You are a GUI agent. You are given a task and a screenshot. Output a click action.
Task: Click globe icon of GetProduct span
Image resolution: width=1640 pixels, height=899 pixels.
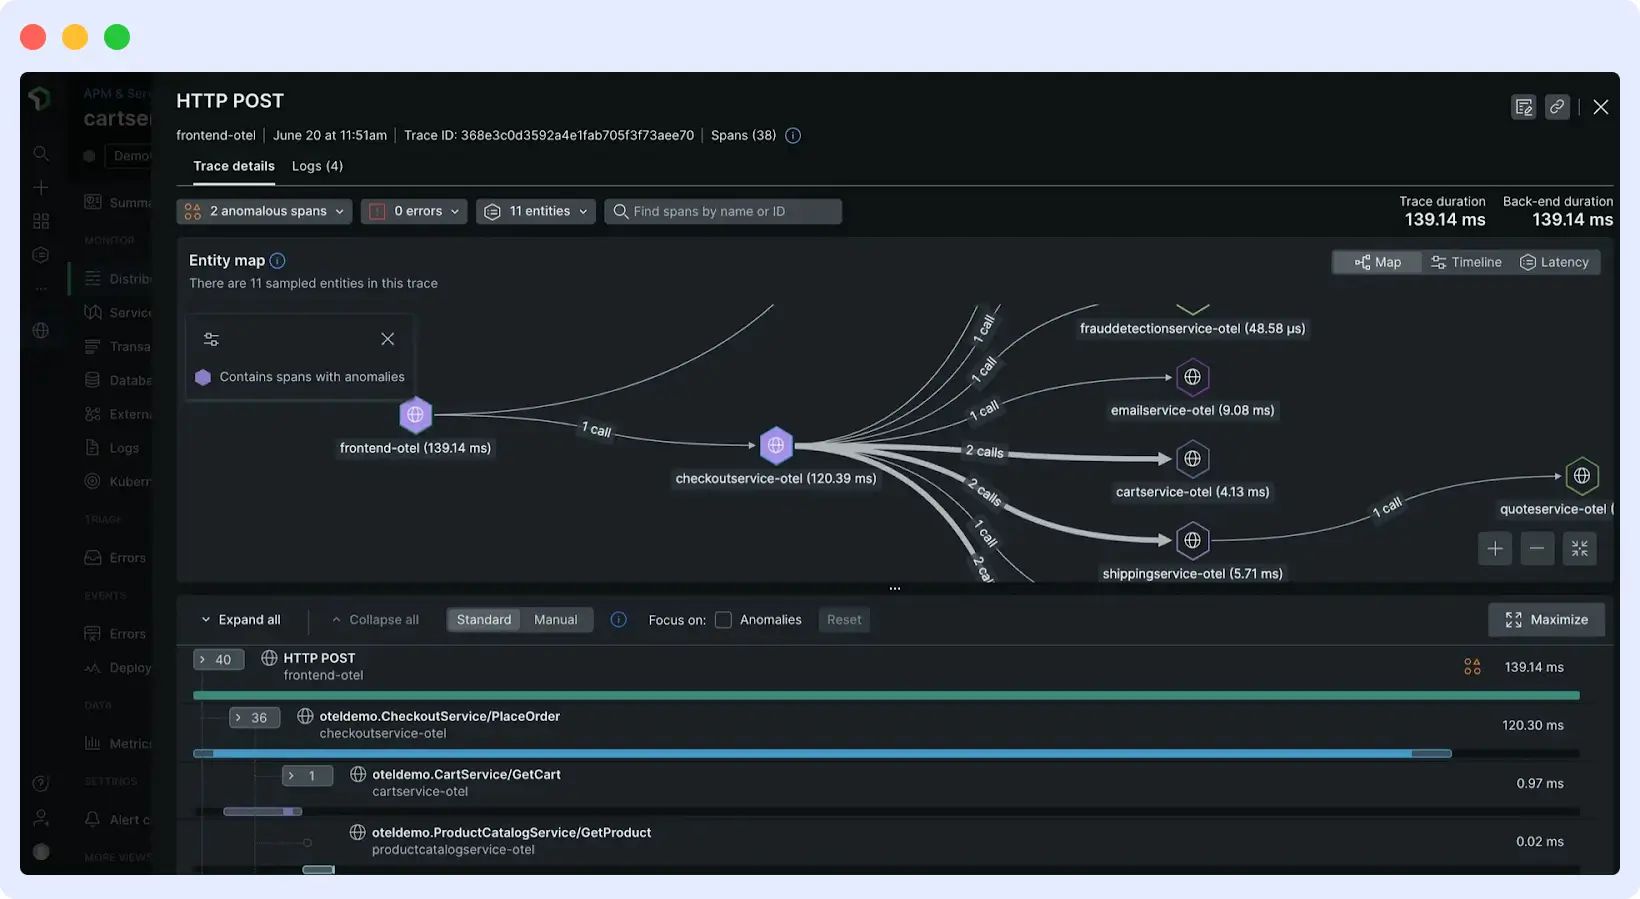click(357, 832)
